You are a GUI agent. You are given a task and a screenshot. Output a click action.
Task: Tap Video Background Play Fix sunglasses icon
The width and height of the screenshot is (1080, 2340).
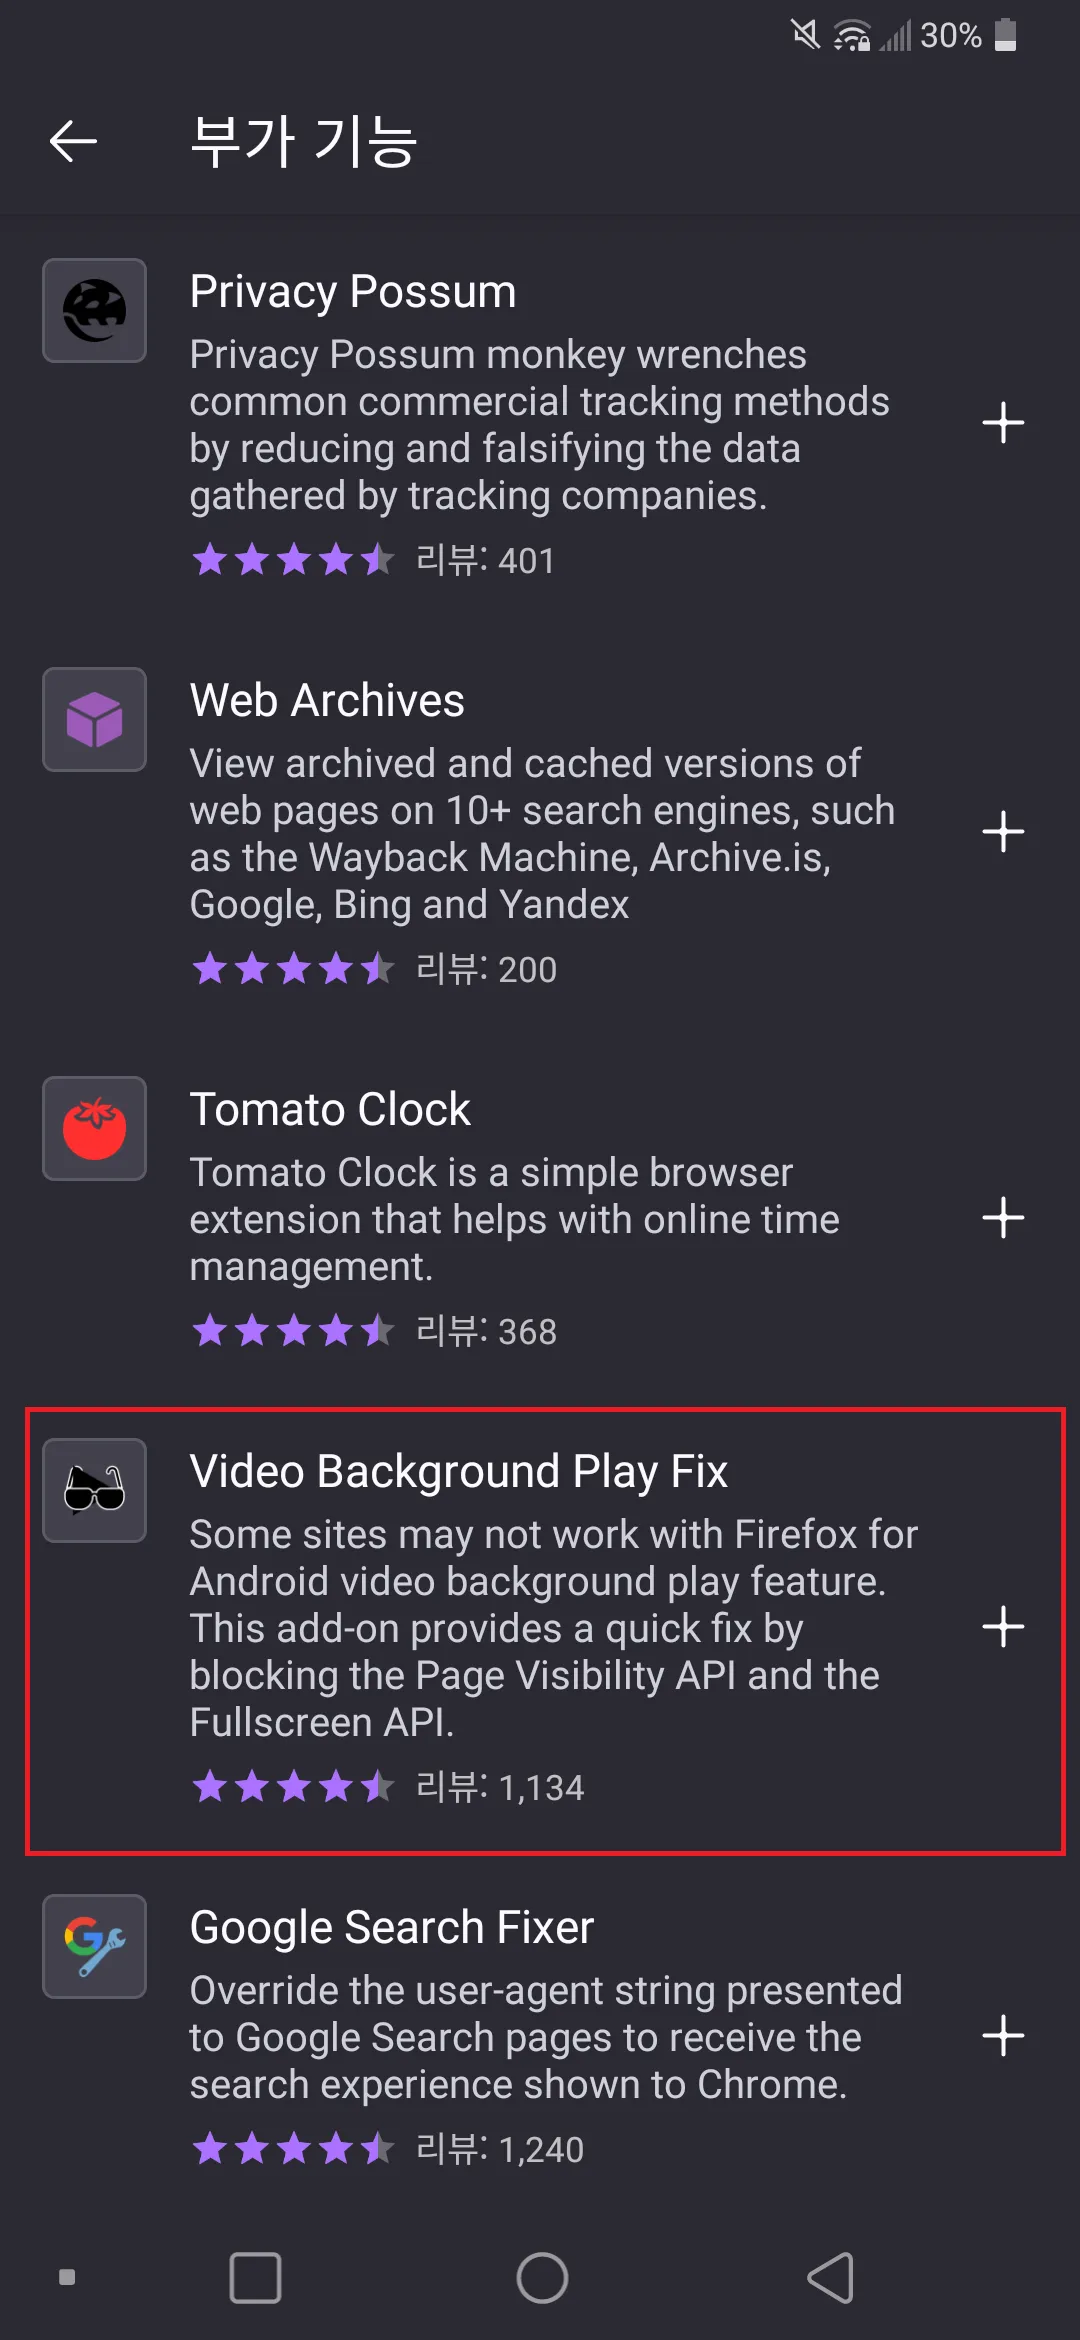[94, 1490]
